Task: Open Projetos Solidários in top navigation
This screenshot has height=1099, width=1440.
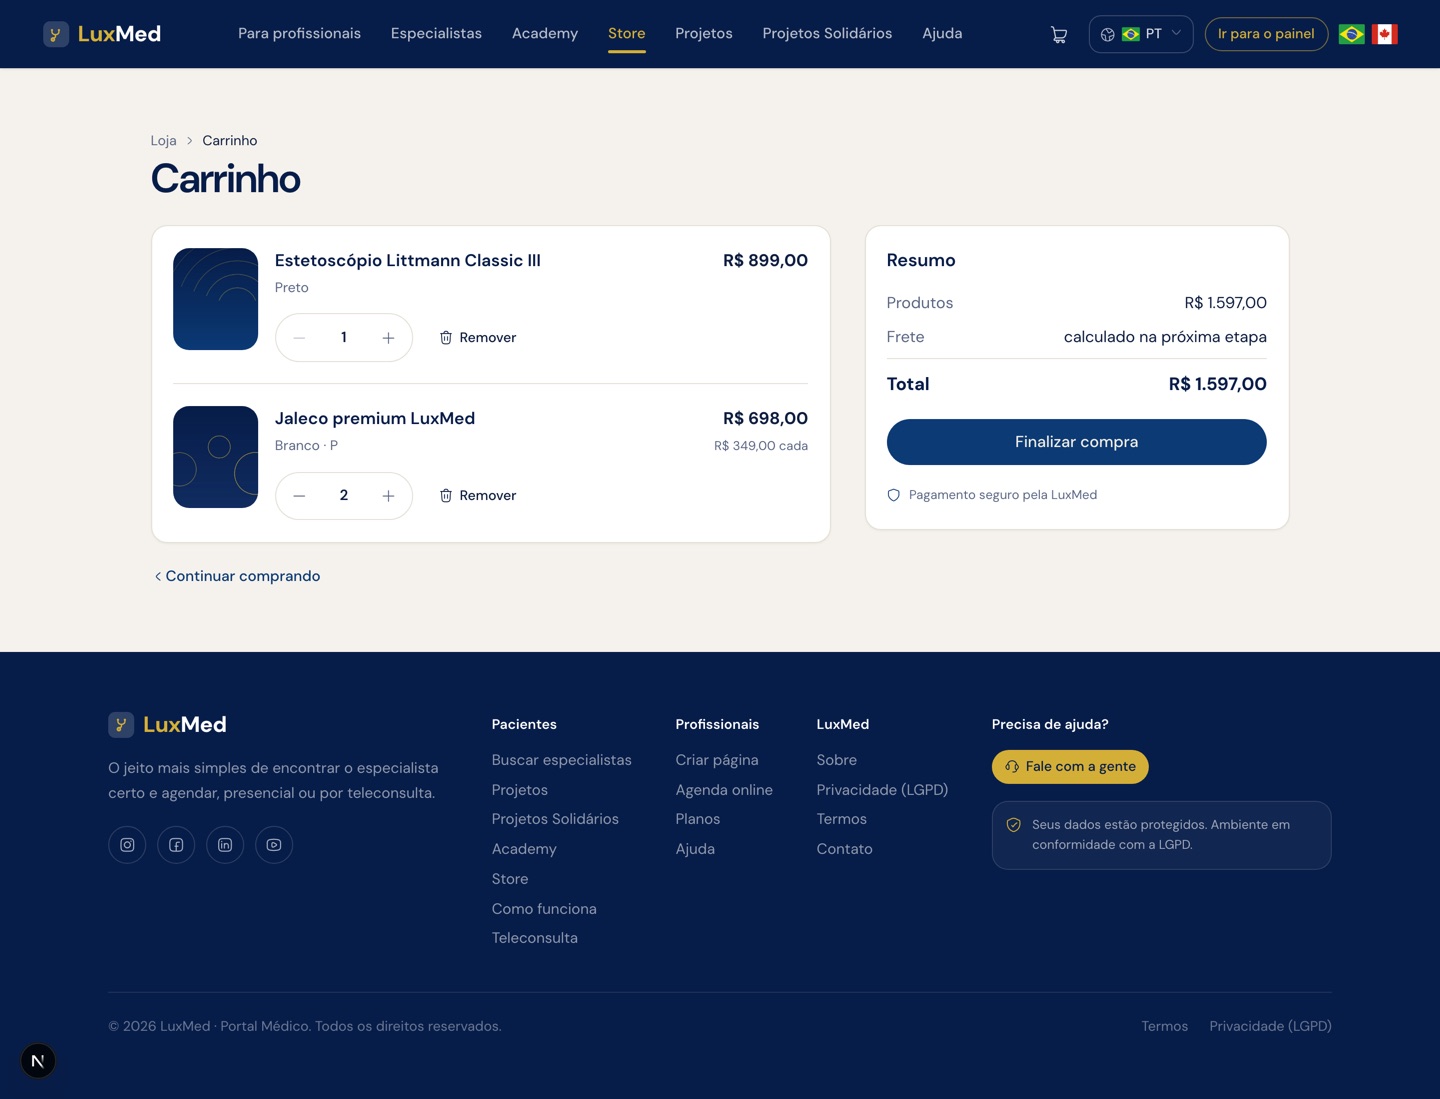Action: point(827,33)
